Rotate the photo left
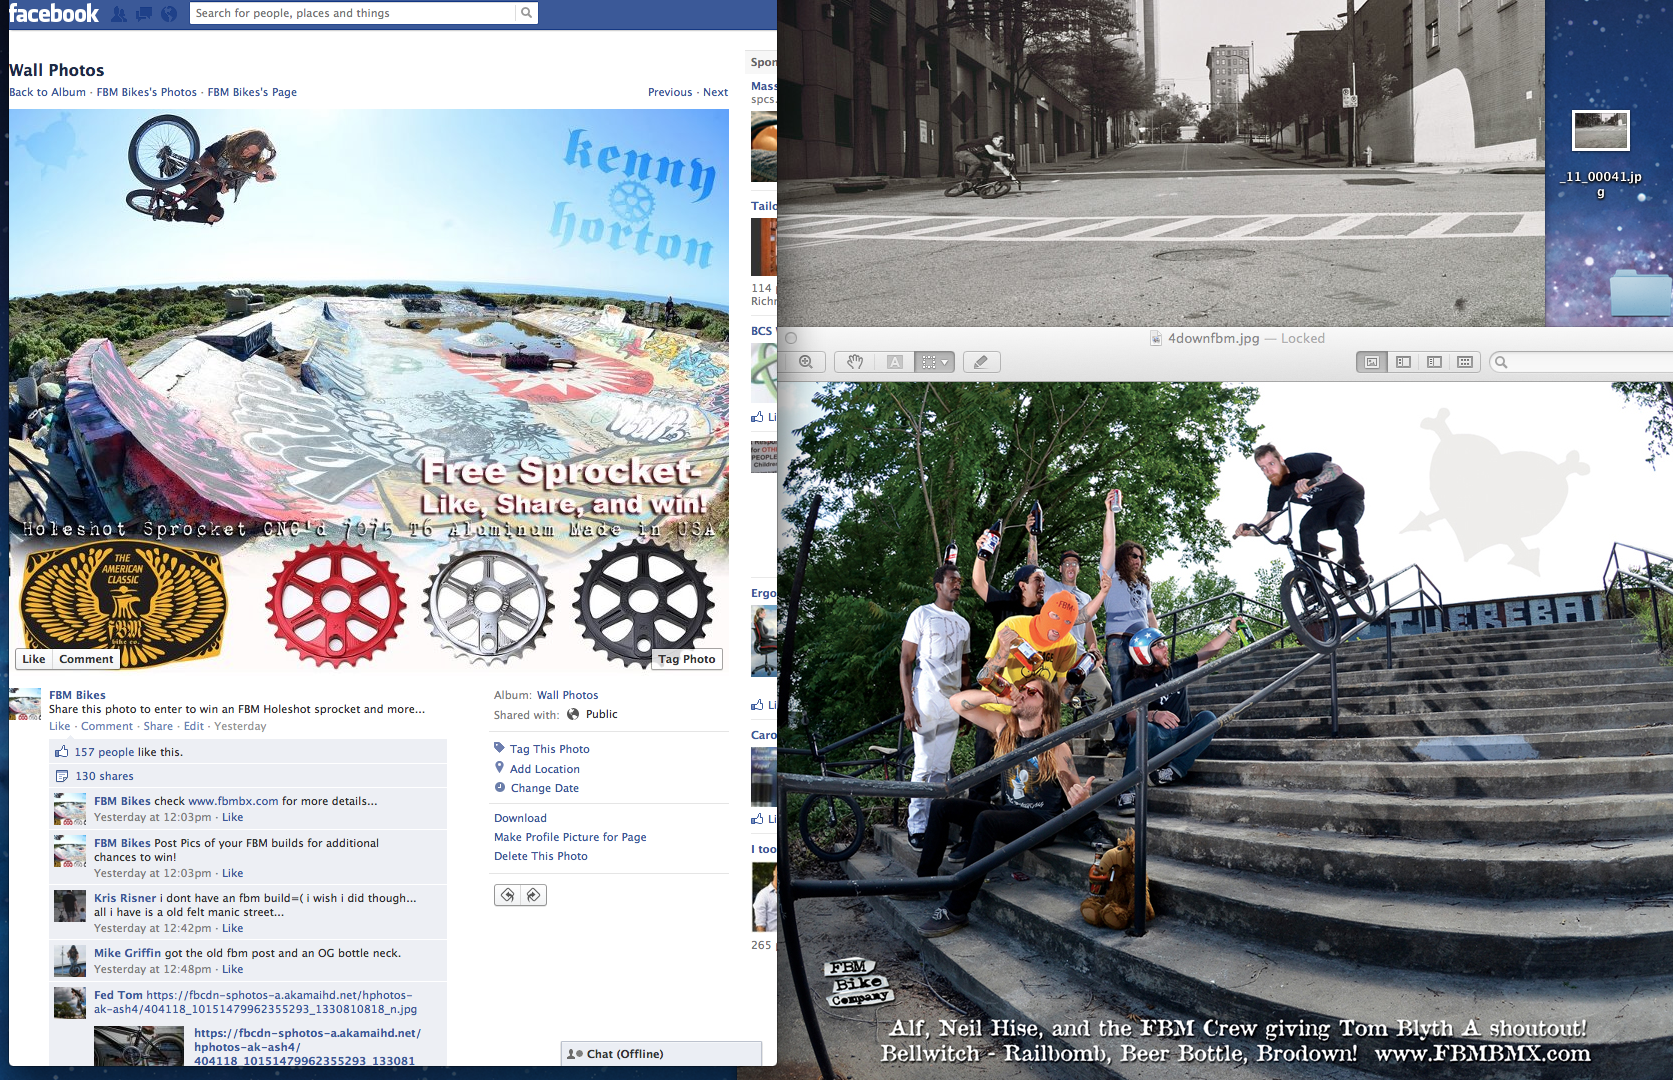Image resolution: width=1673 pixels, height=1080 pixels. 507,895
